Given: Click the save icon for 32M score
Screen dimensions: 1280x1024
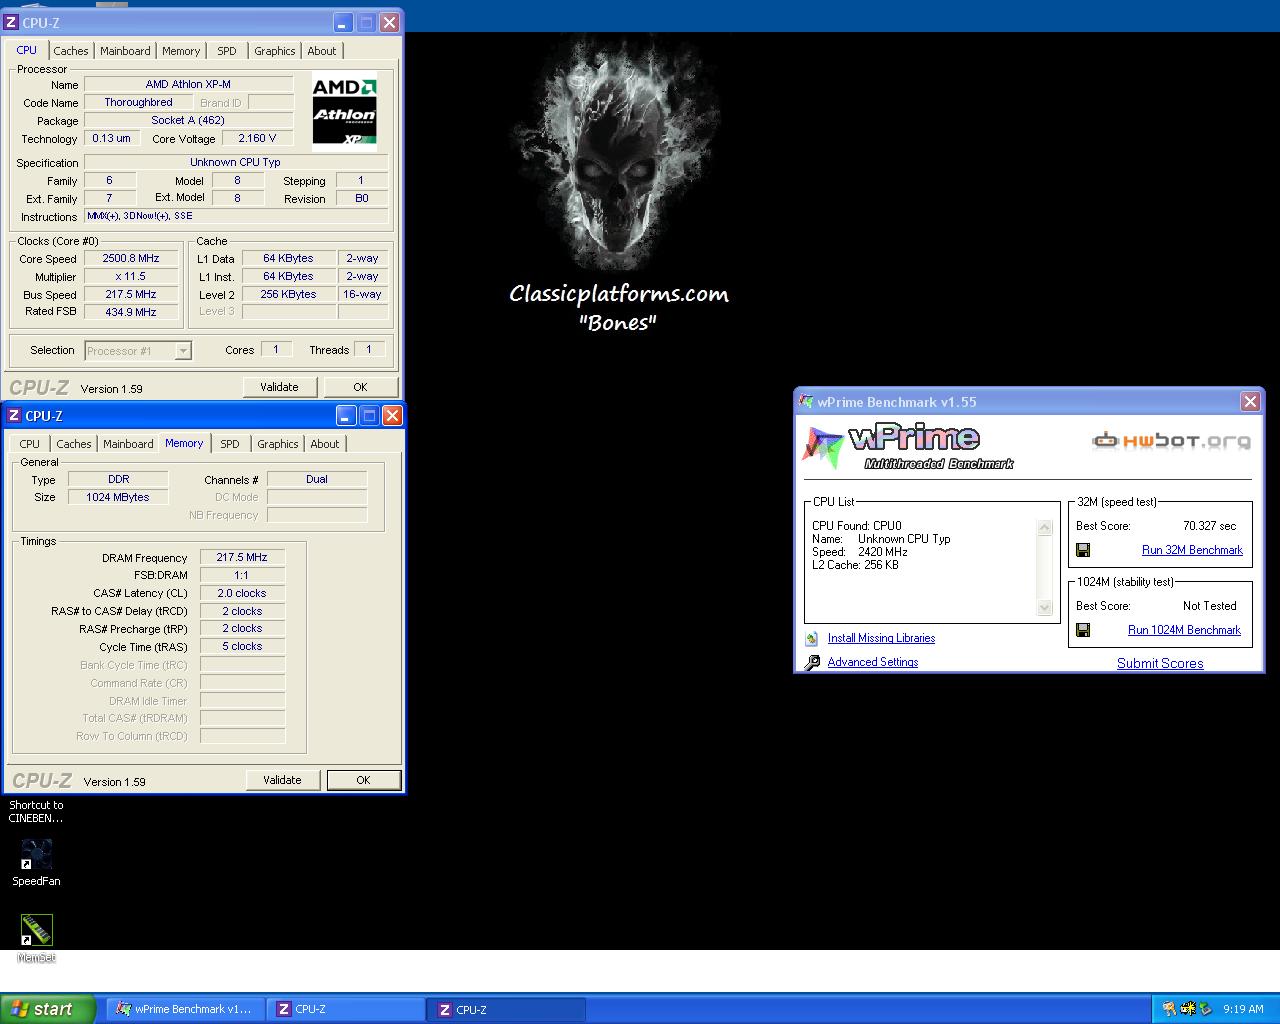Looking at the screenshot, I should pos(1083,550).
